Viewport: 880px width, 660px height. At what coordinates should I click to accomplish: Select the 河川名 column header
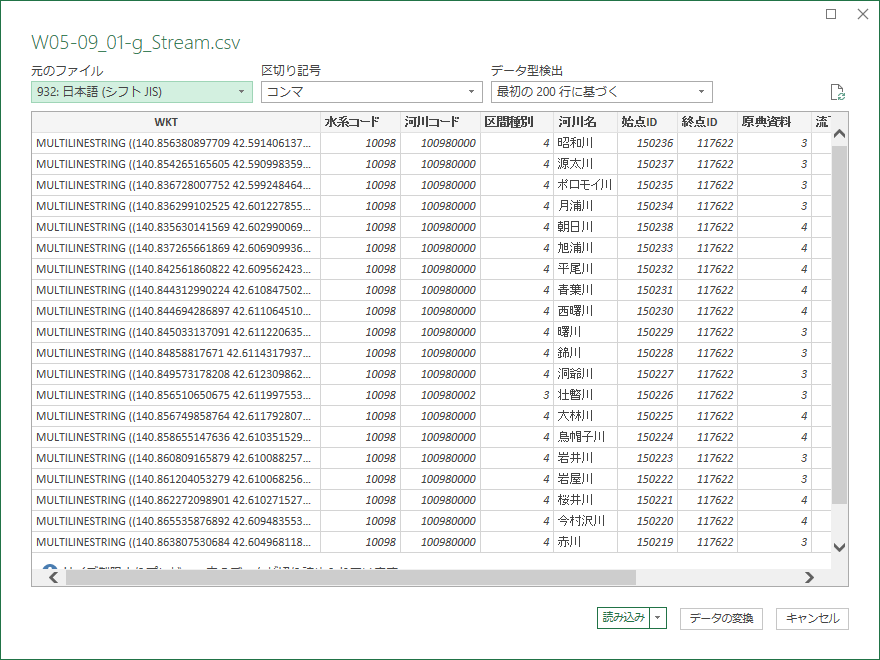577,122
